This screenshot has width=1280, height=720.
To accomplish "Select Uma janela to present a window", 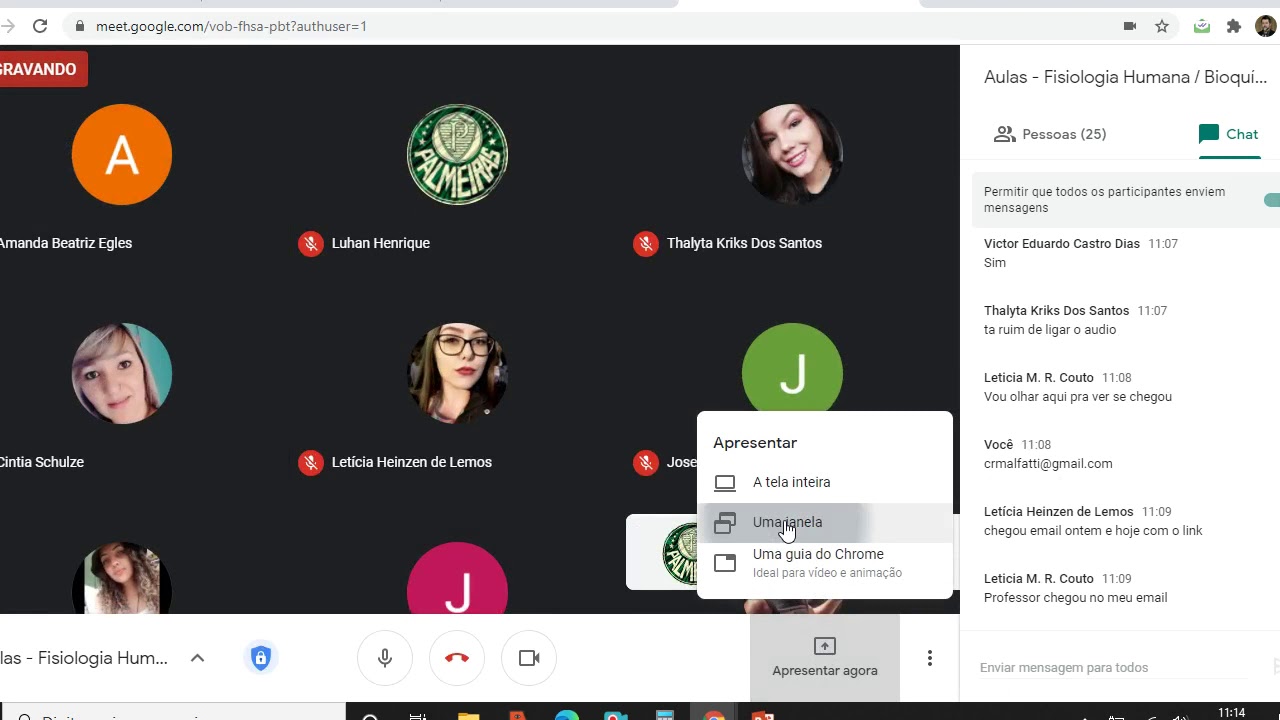I will pos(825,522).
